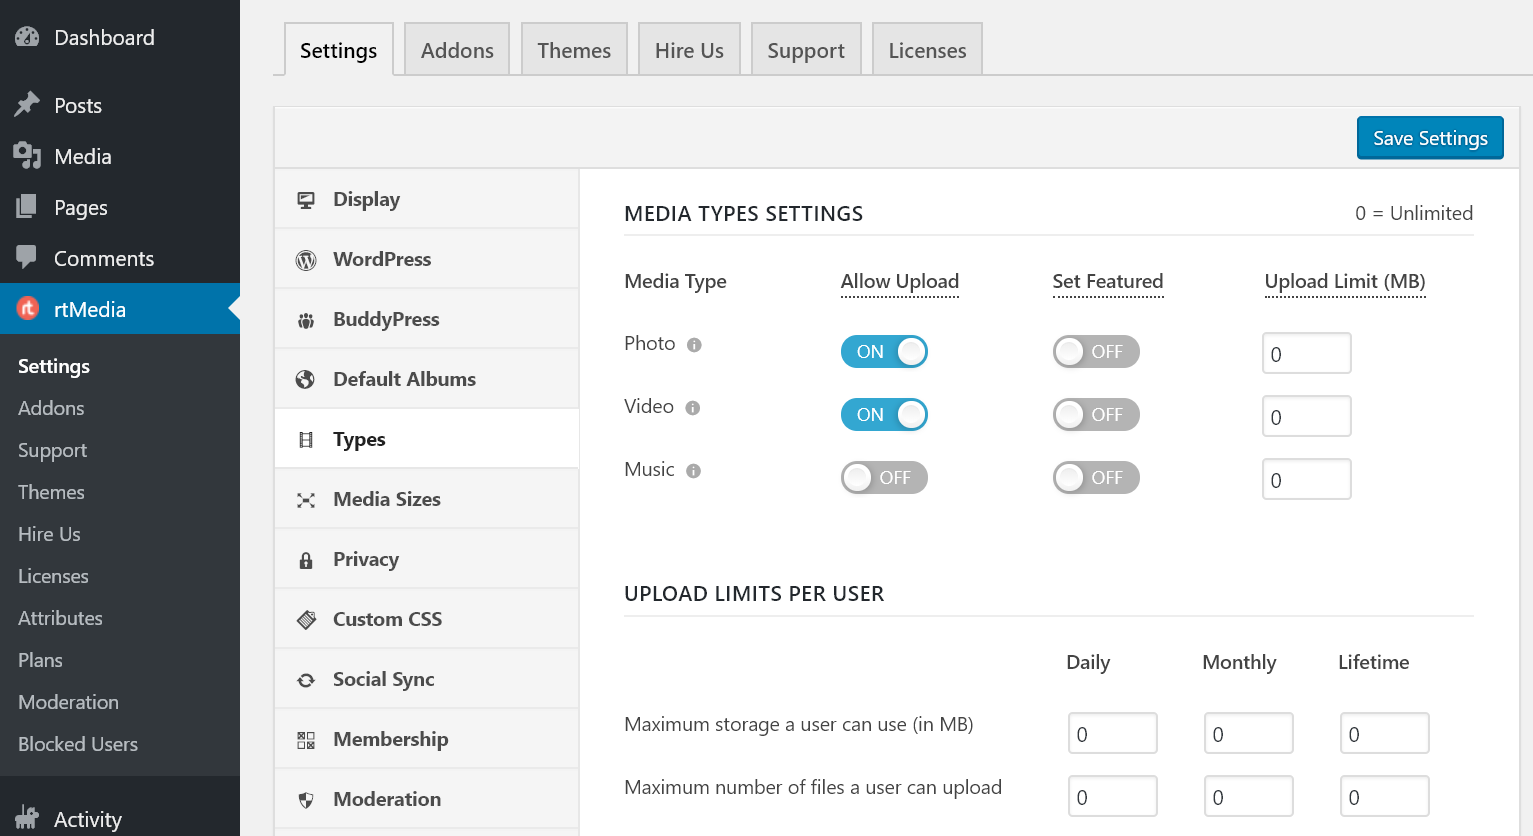Screen dimensions: 1533x836
Task: Open Social Sync via its sync icon
Action: [305, 678]
